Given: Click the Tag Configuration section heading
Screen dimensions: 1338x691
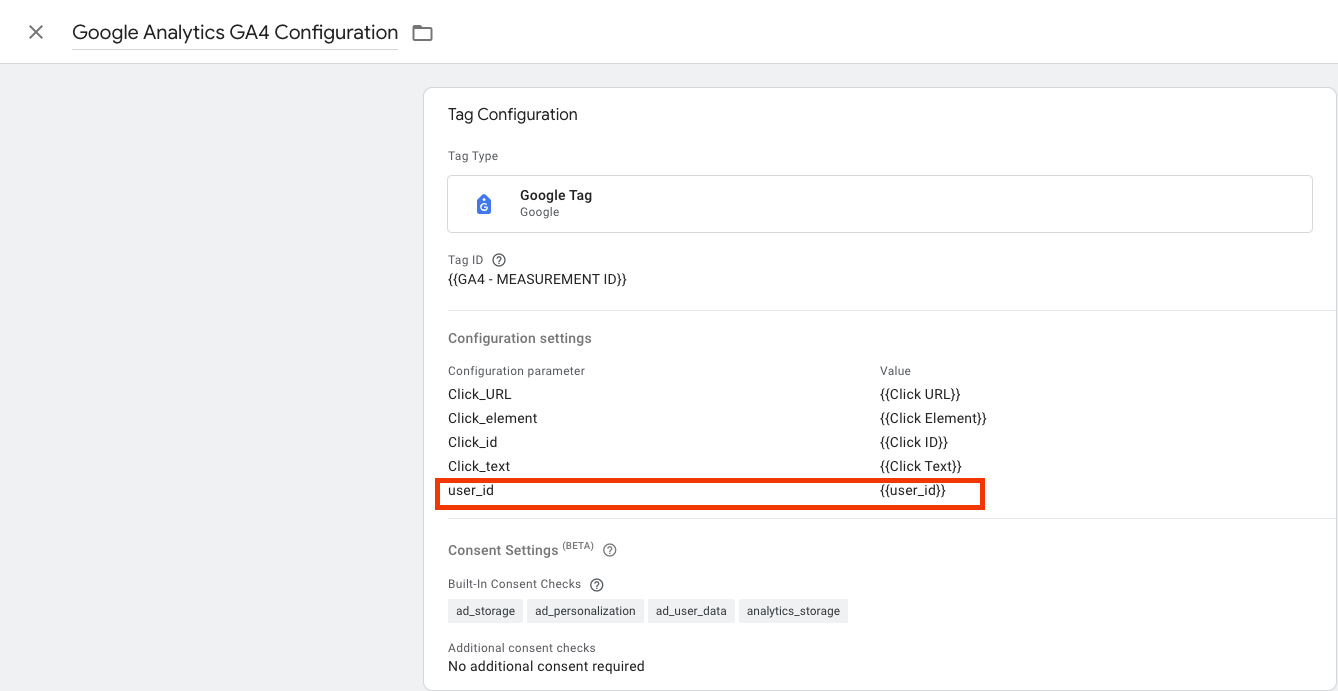Looking at the screenshot, I should coord(513,114).
